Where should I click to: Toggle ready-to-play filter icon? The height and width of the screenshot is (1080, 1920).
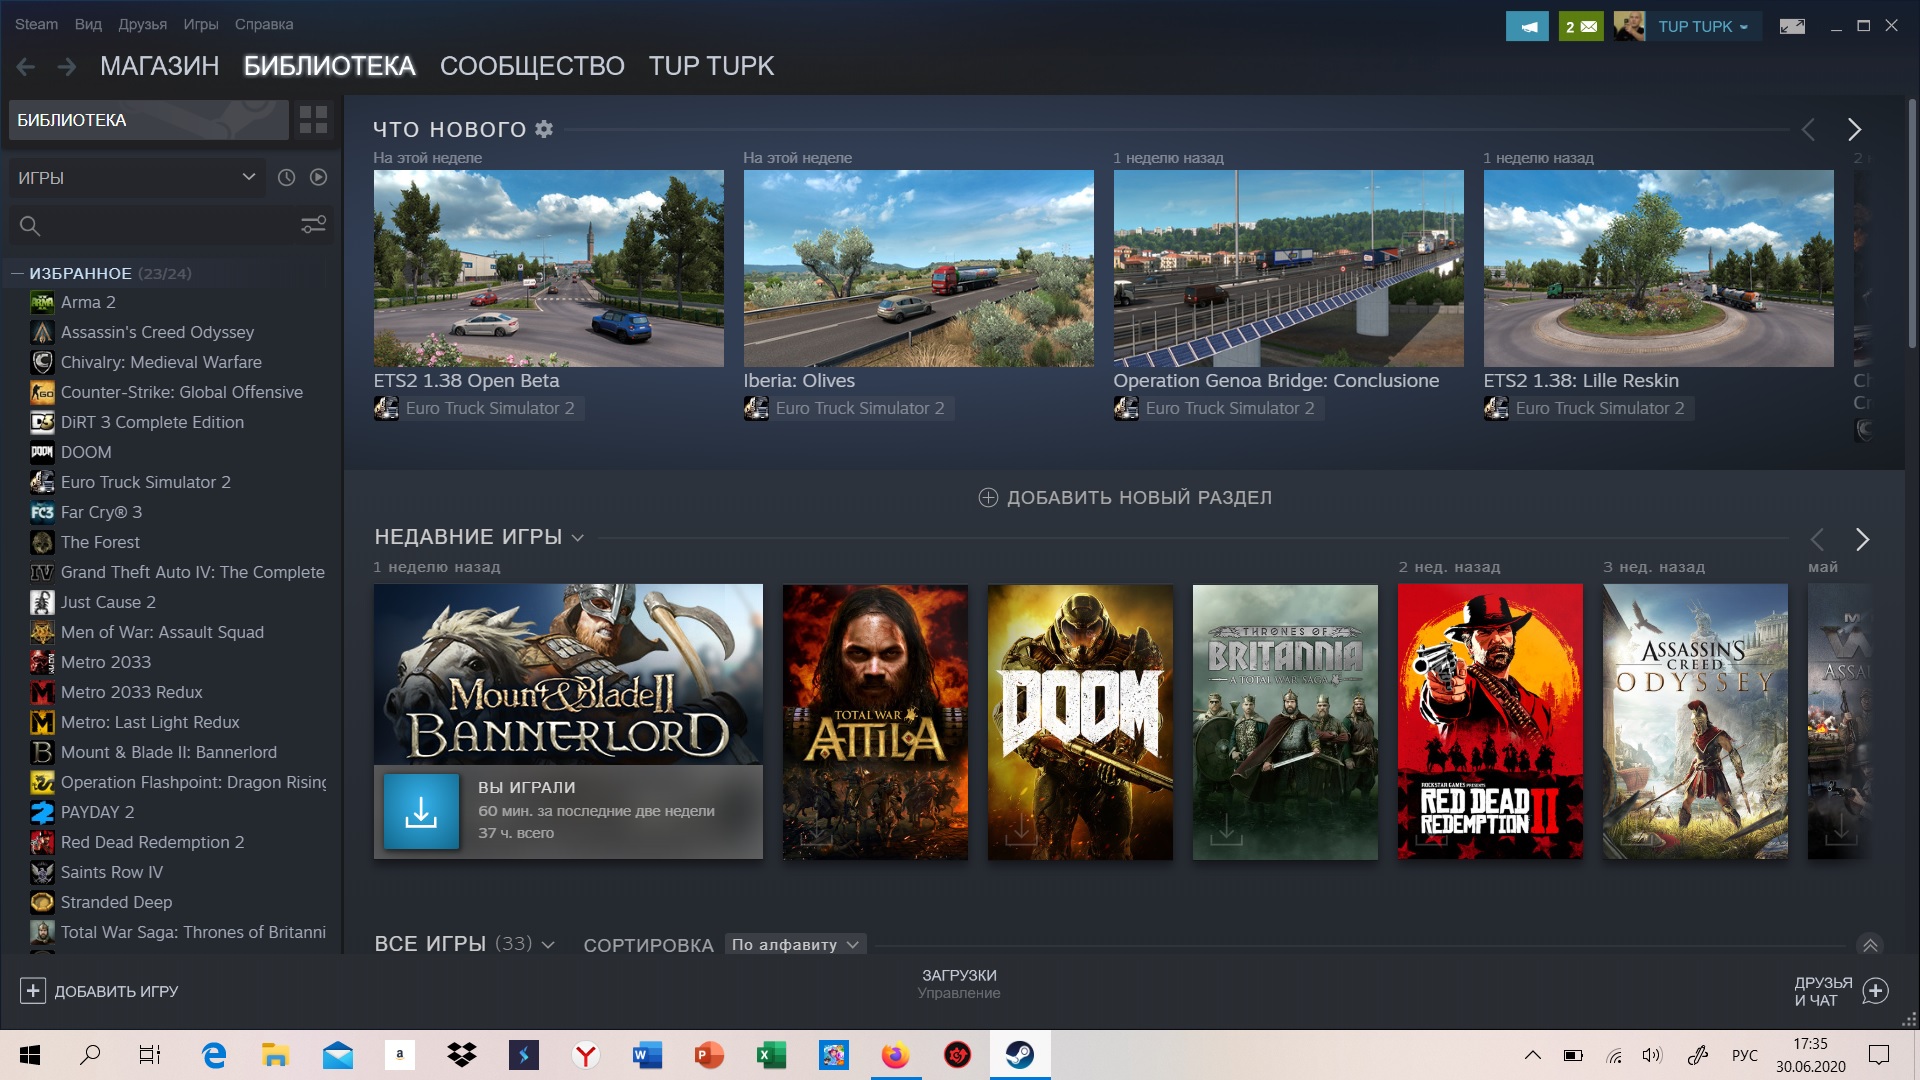click(318, 177)
